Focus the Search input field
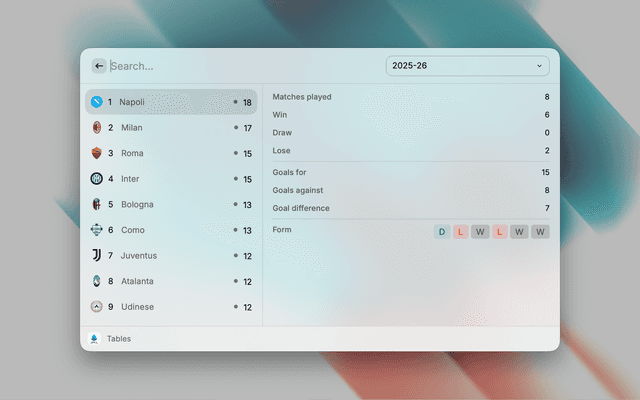The height and width of the screenshot is (400, 640). (x=240, y=66)
